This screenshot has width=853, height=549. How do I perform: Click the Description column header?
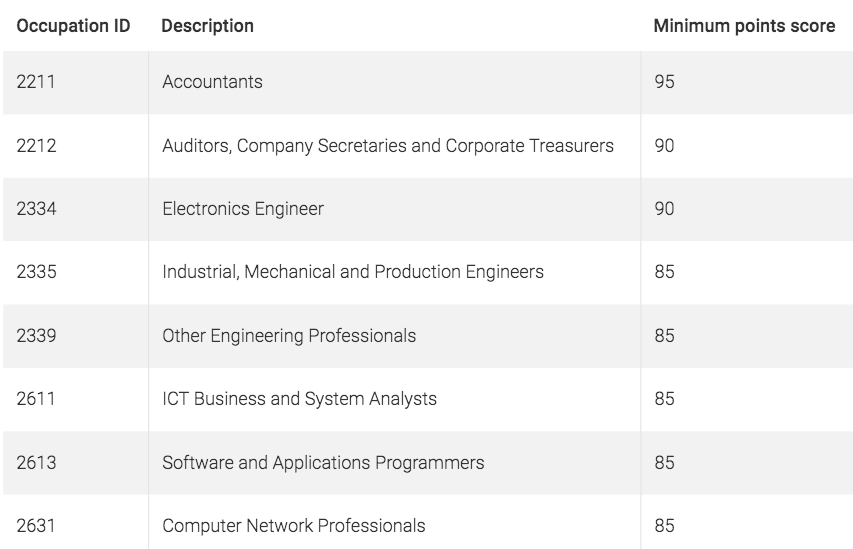tap(208, 26)
